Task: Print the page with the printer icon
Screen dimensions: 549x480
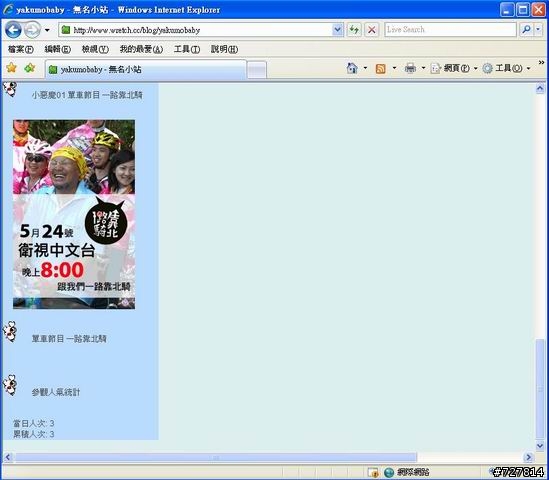Action: 410,68
